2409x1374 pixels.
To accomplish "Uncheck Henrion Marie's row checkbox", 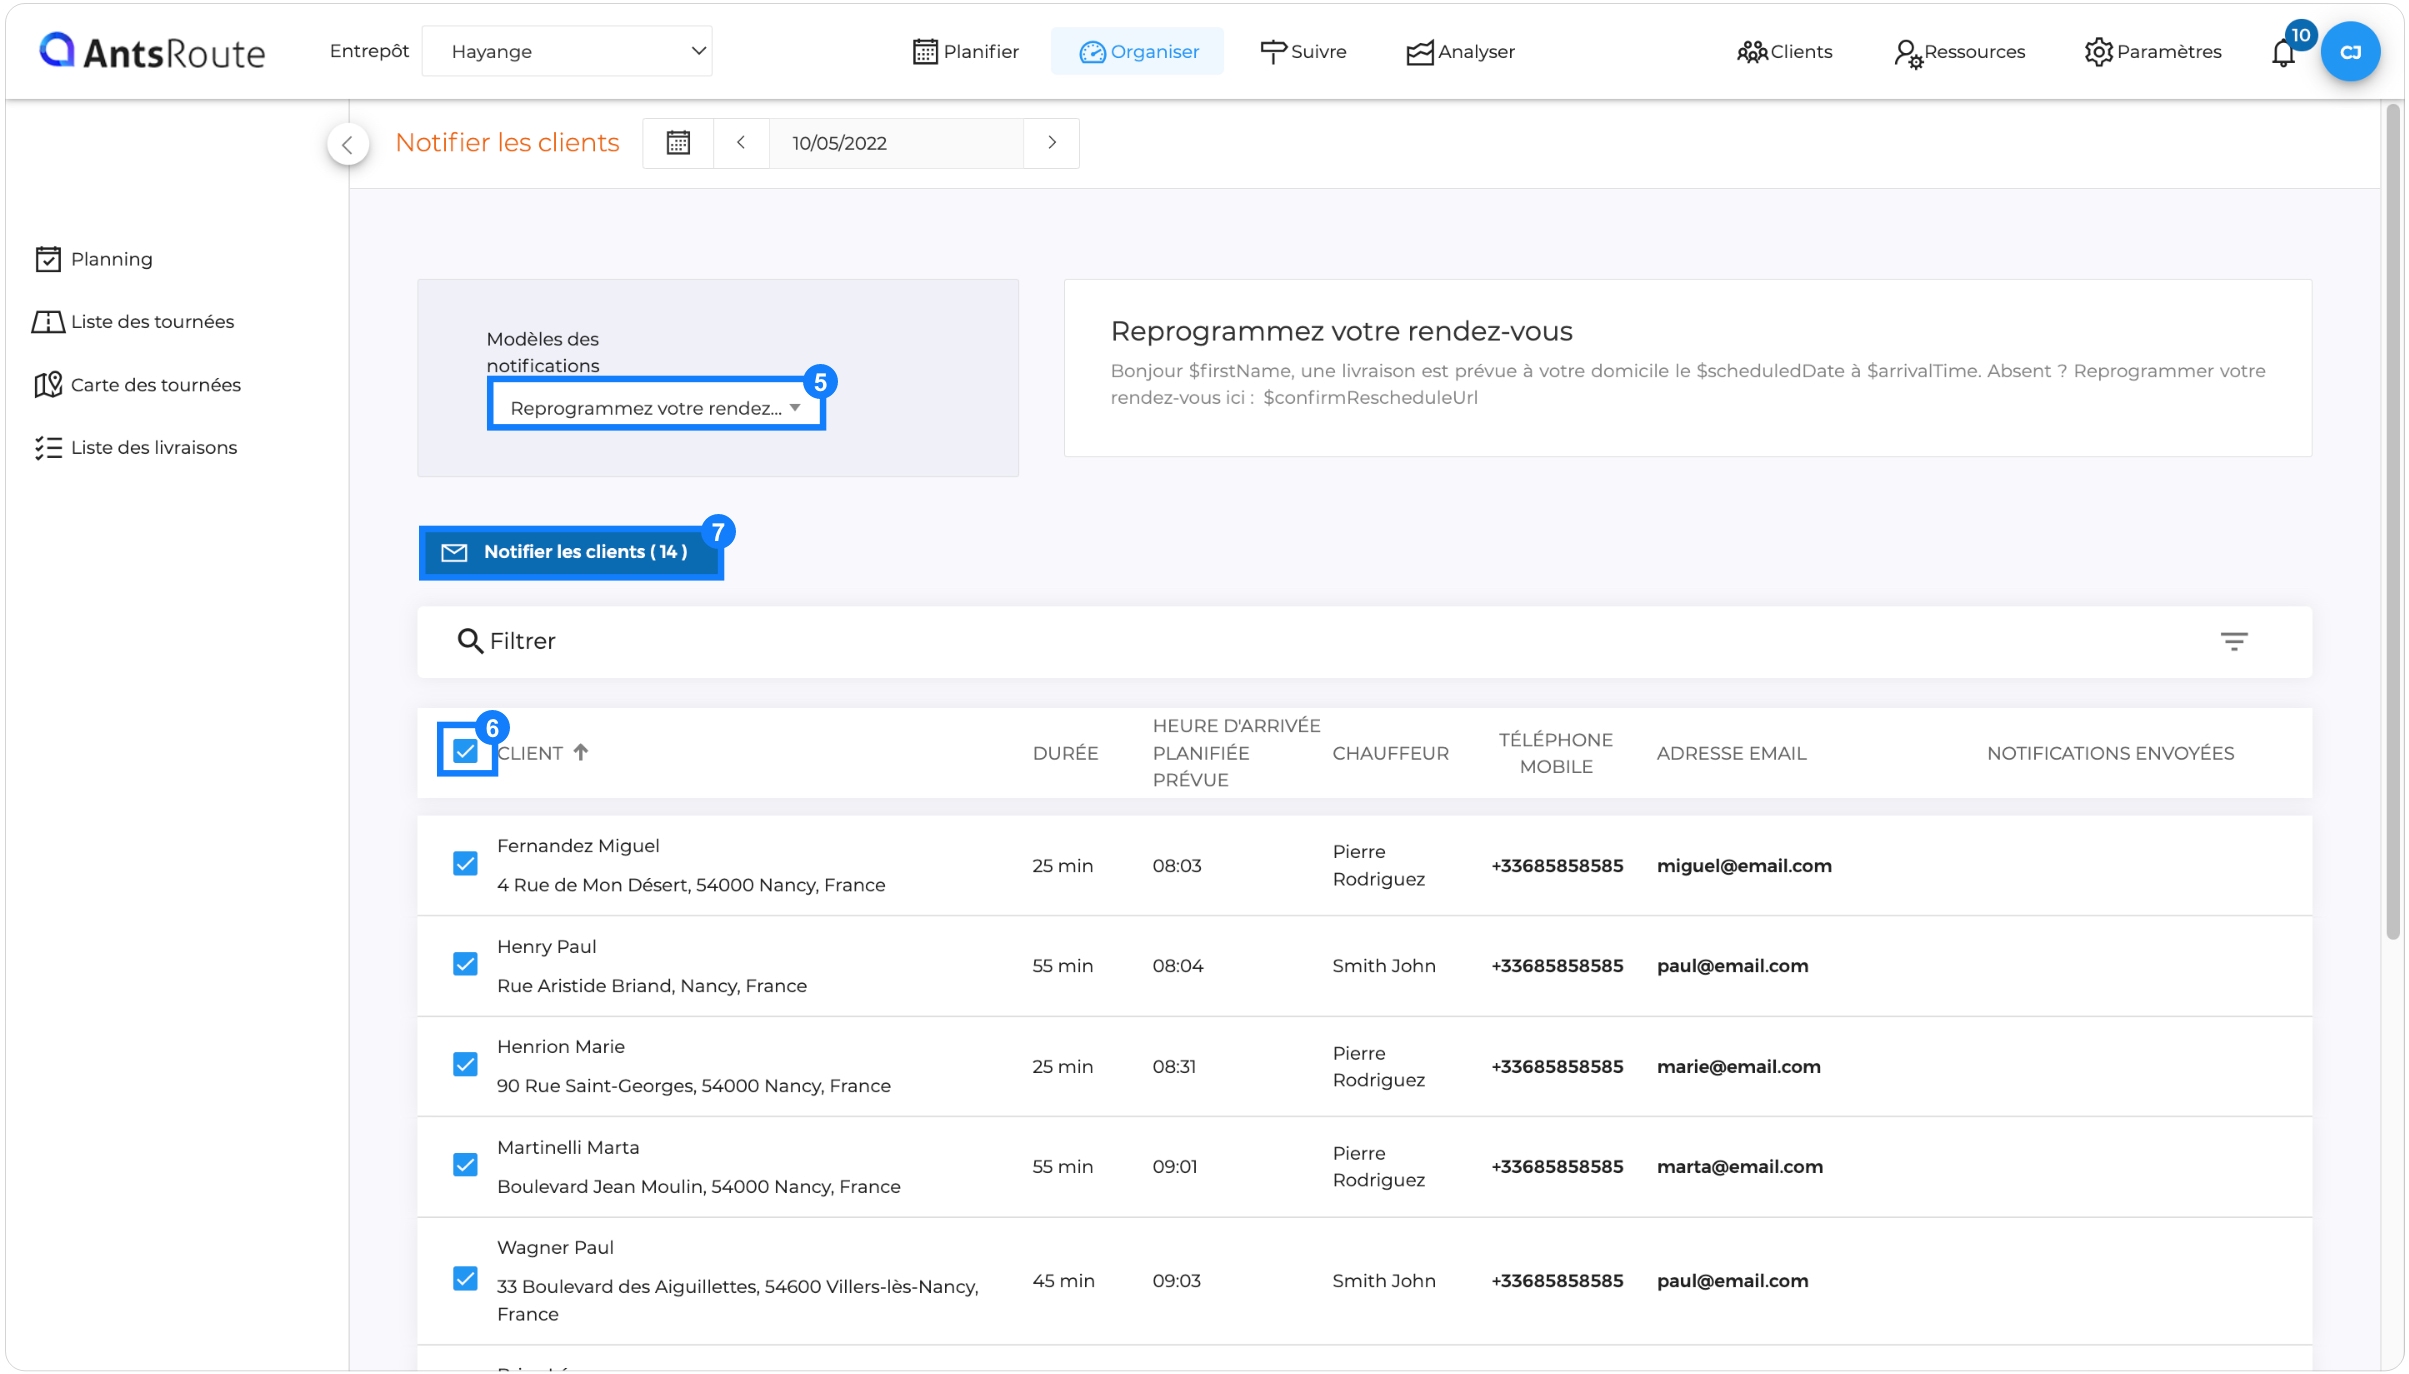I will [x=465, y=1064].
